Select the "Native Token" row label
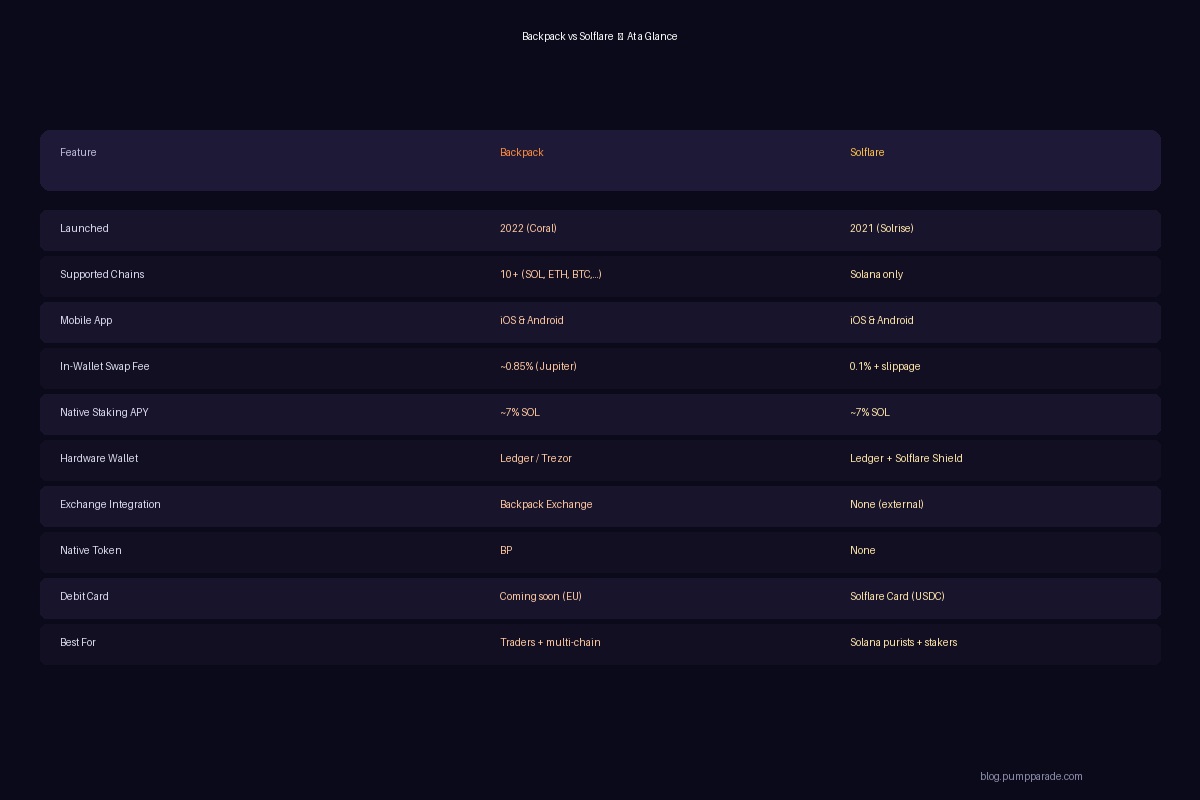The image size is (1200, 800). point(90,550)
